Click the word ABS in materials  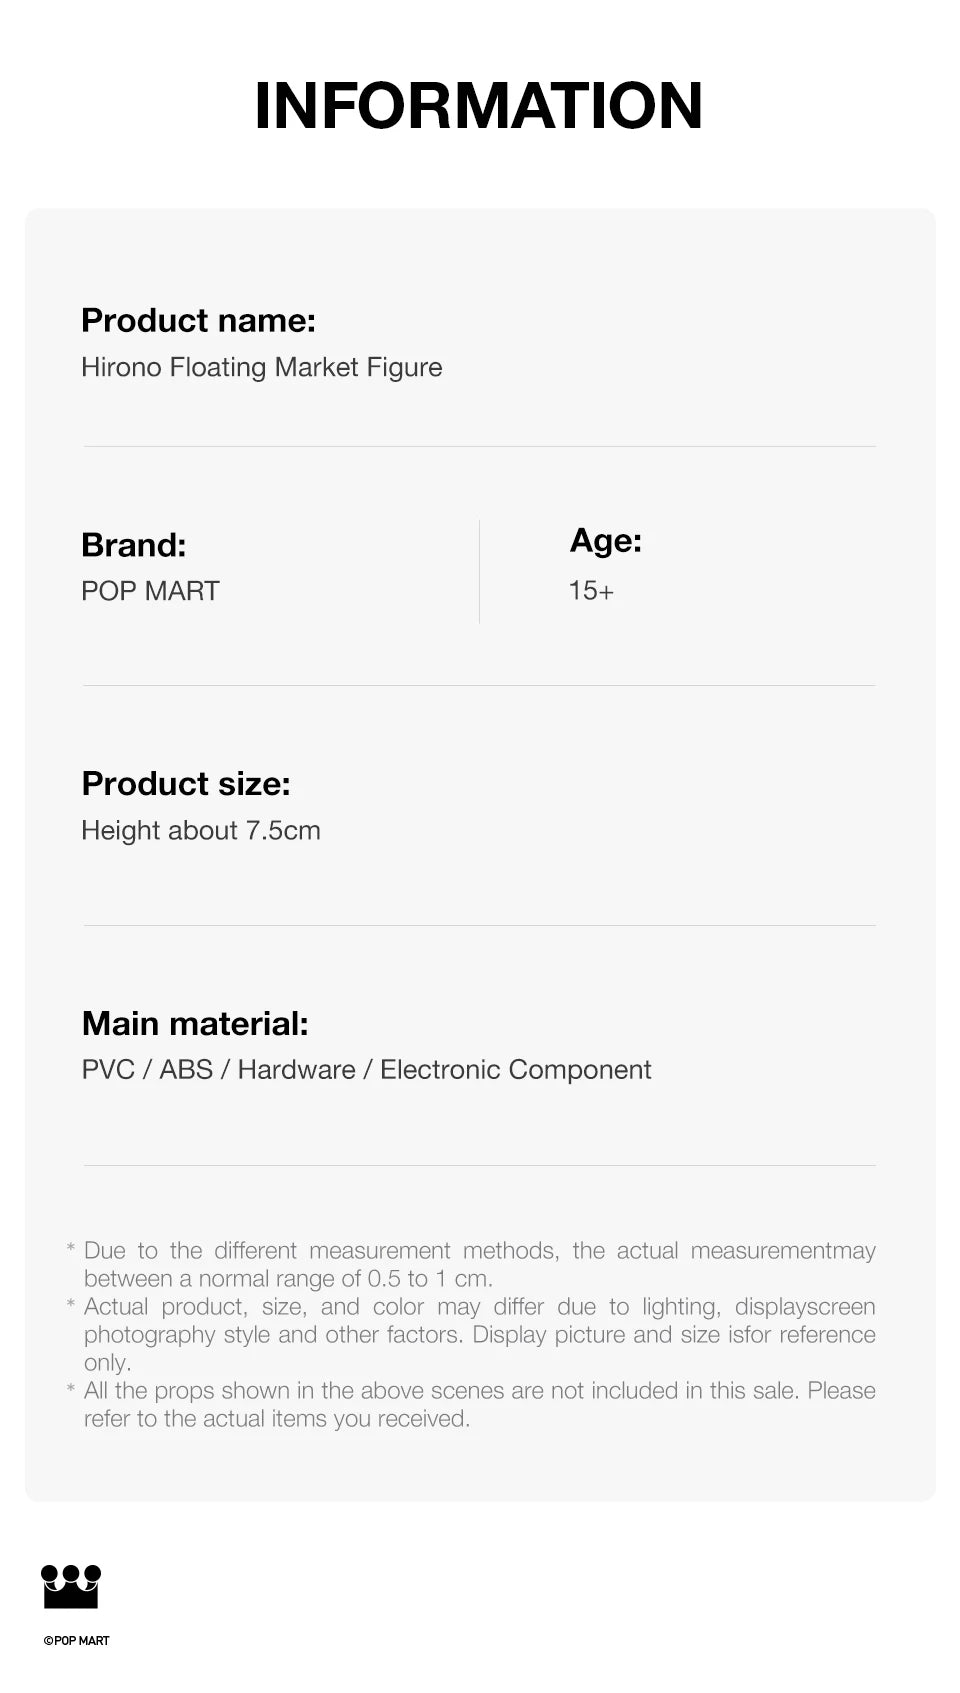[x=186, y=1070]
